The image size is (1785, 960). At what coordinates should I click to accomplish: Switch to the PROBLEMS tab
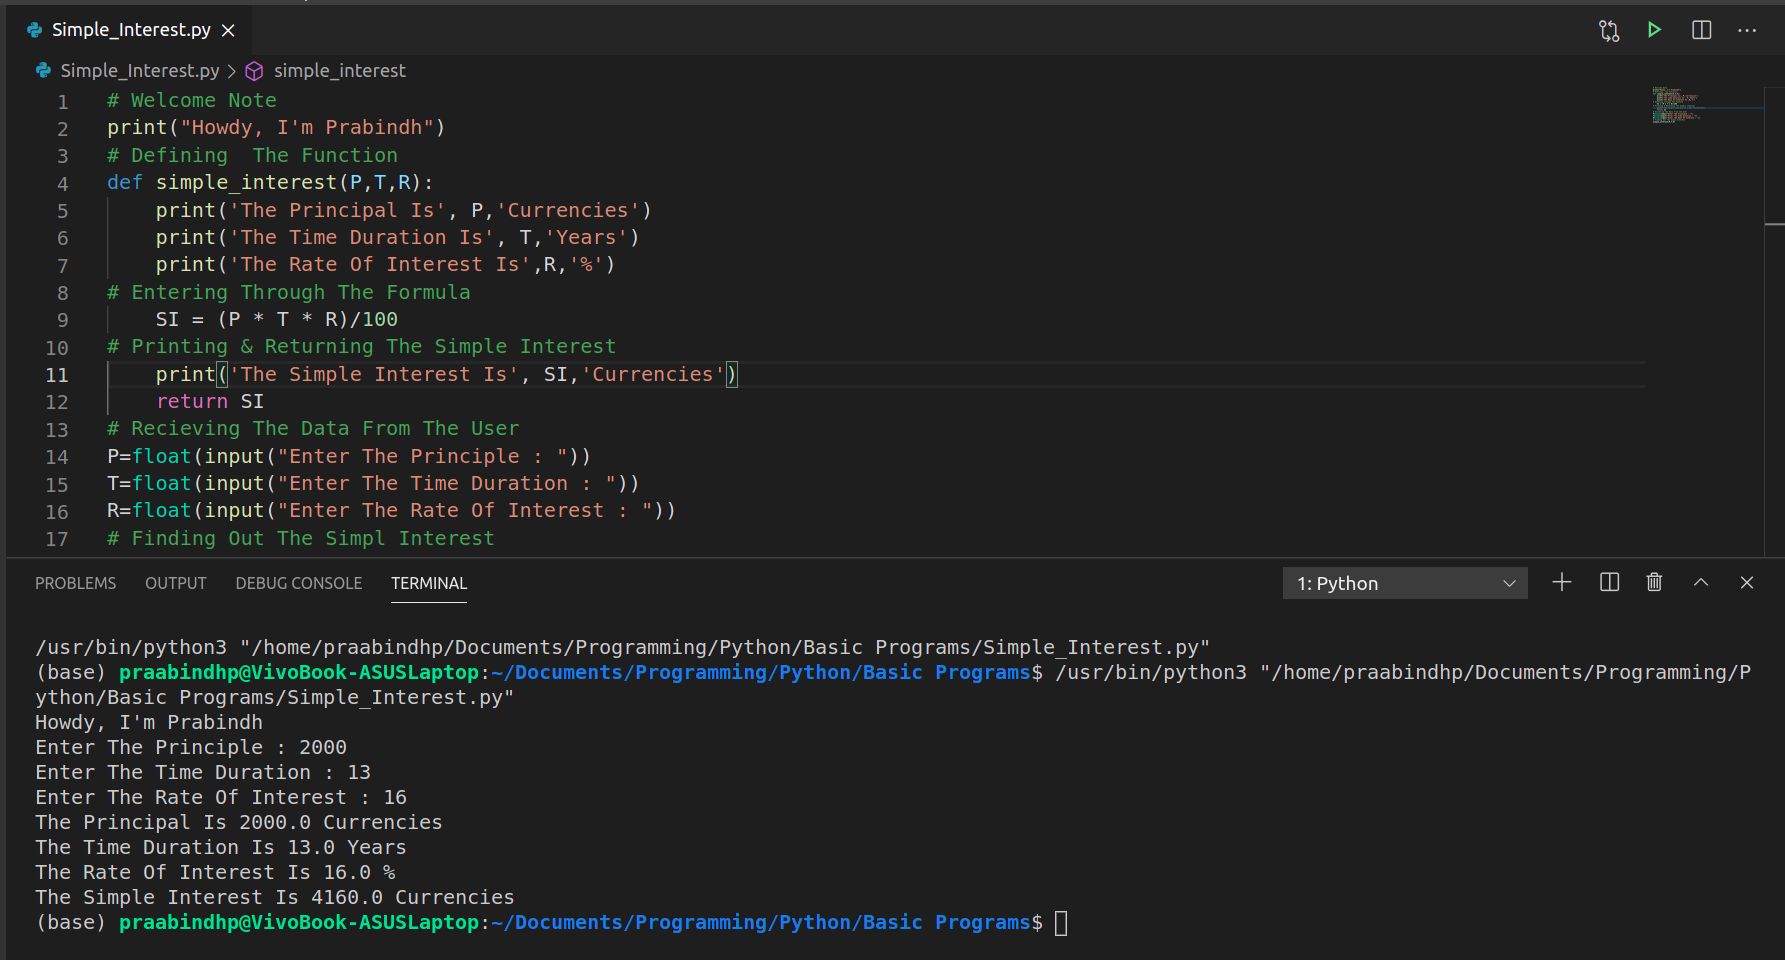point(75,583)
